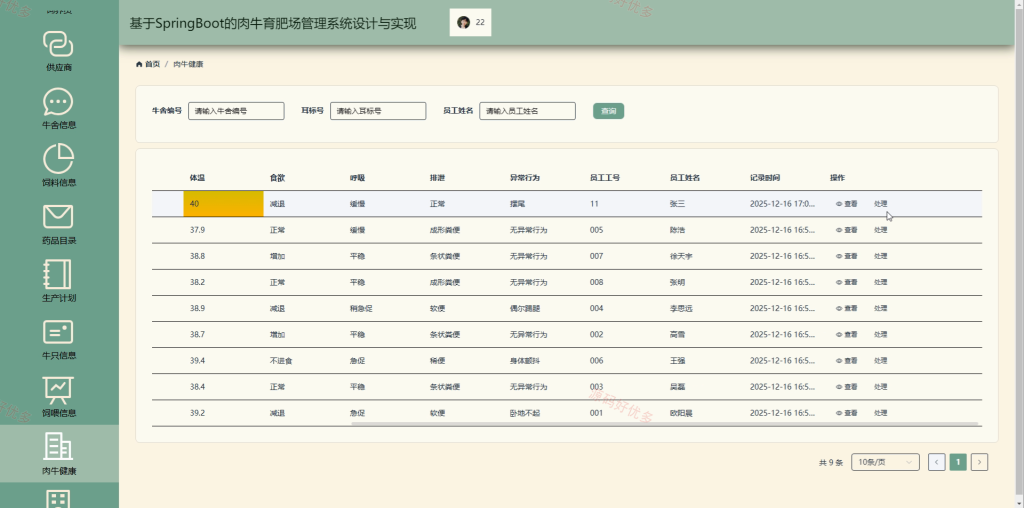Viewport: 1024px width, 508px height.
Task: View the record for employee 吴磊
Action: (x=846, y=387)
